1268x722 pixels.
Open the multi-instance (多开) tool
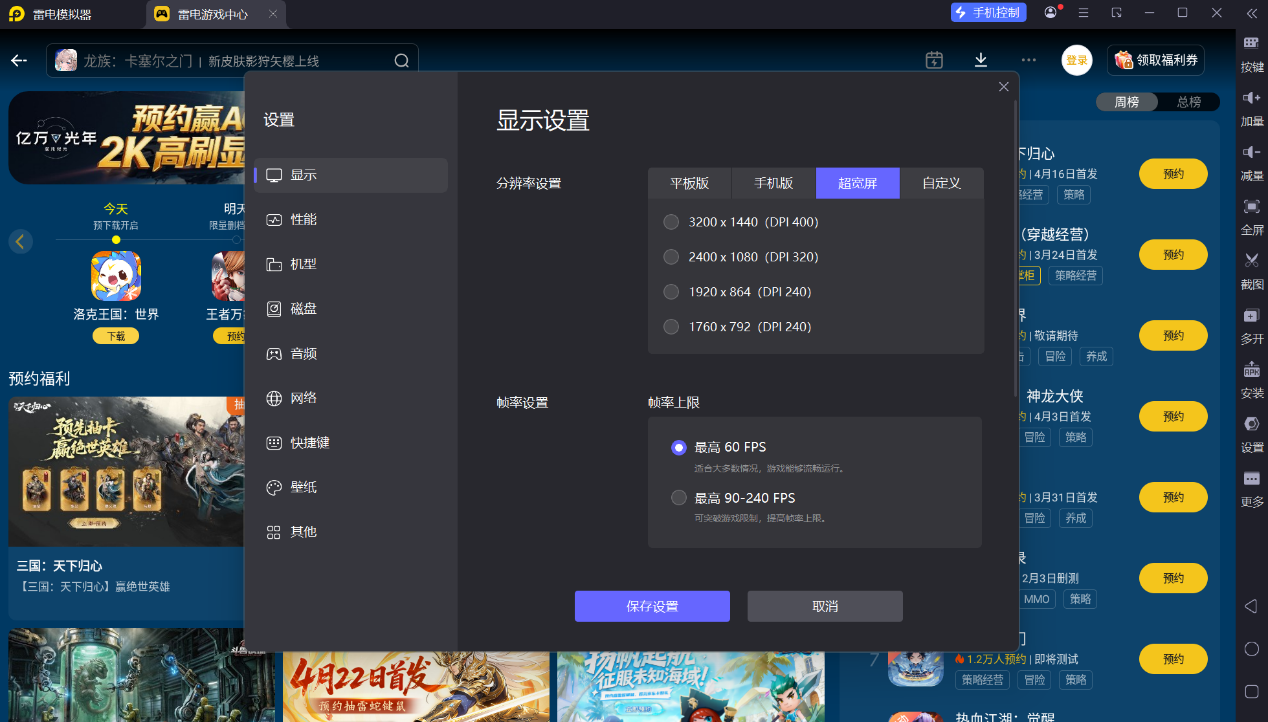click(1251, 316)
